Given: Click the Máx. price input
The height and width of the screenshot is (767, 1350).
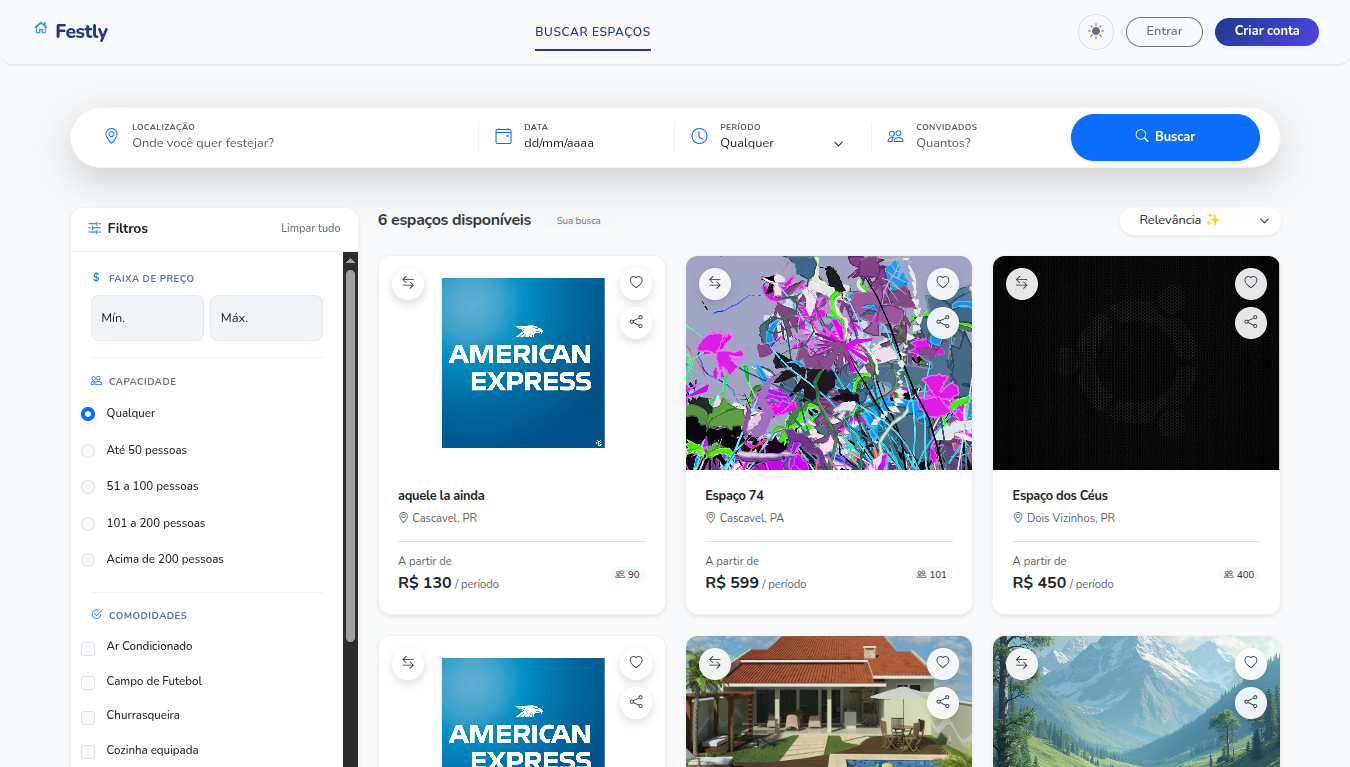Looking at the screenshot, I should tap(266, 318).
